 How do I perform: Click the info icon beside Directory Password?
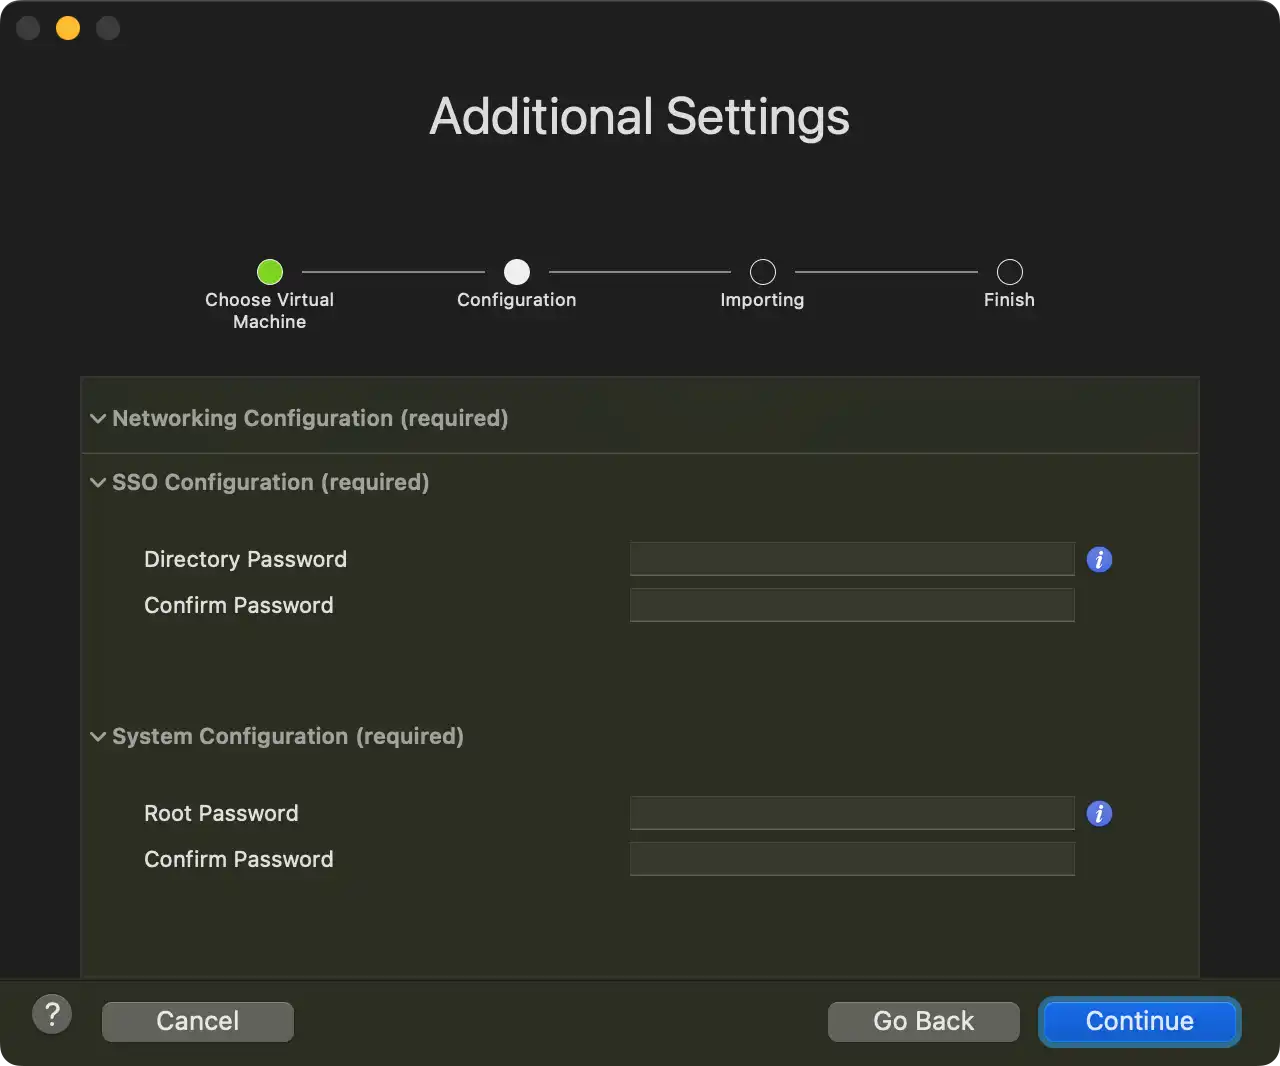(x=1099, y=560)
